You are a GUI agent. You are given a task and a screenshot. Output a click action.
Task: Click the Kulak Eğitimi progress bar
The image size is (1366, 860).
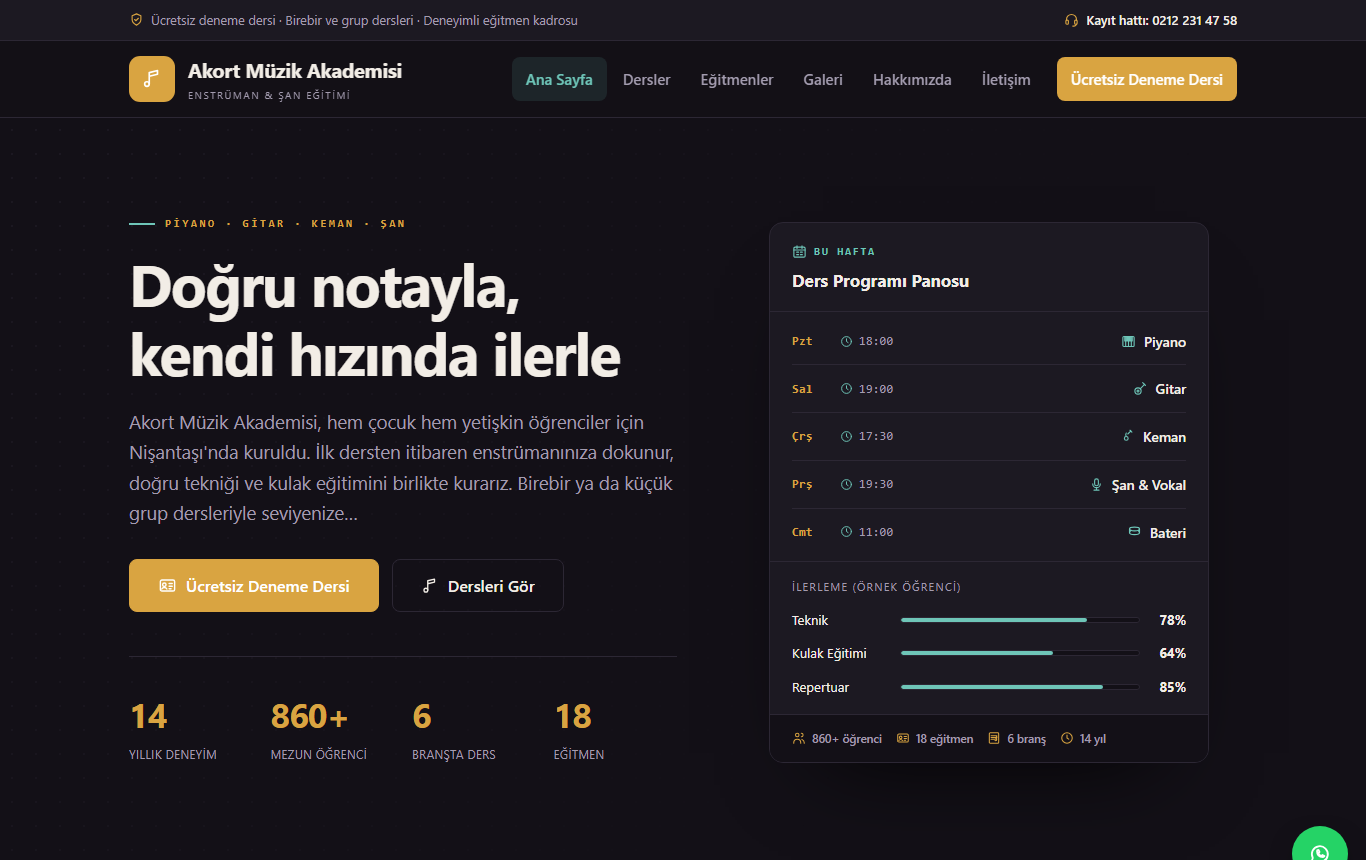click(1020, 653)
